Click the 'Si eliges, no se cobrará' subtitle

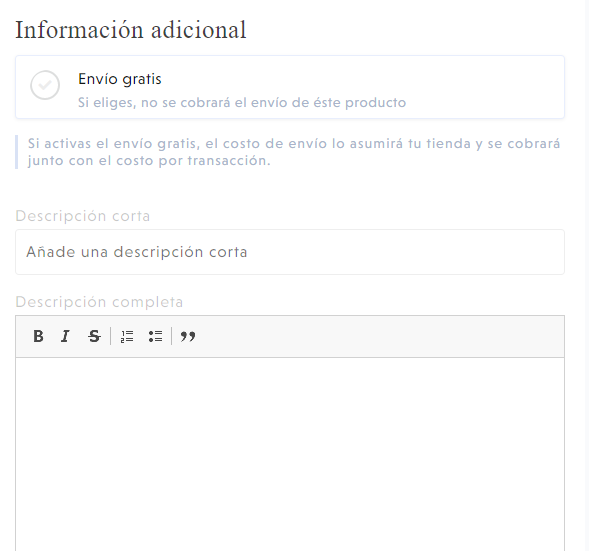pyautogui.click(x=242, y=103)
